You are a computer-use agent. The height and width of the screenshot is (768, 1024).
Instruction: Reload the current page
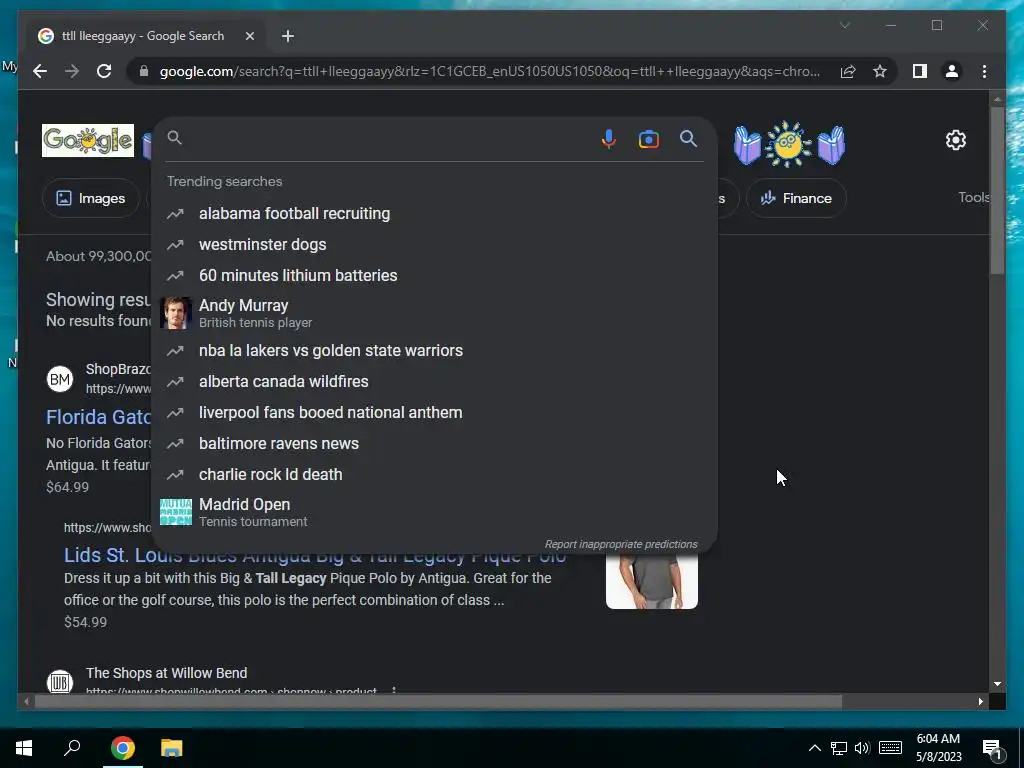click(x=104, y=71)
